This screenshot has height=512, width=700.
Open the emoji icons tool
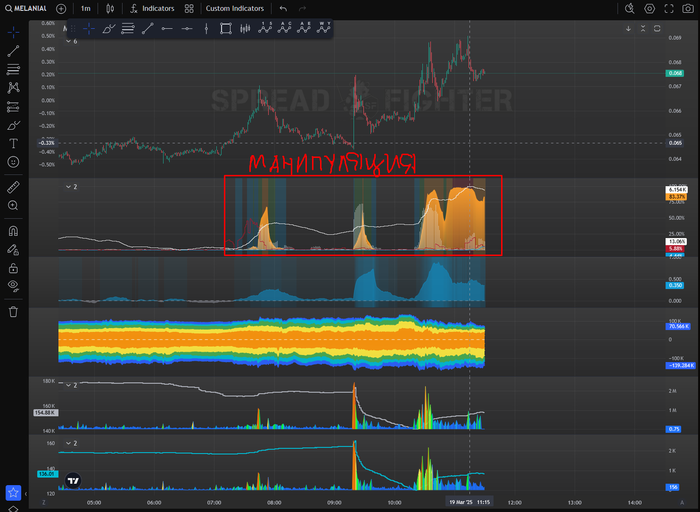(13, 162)
